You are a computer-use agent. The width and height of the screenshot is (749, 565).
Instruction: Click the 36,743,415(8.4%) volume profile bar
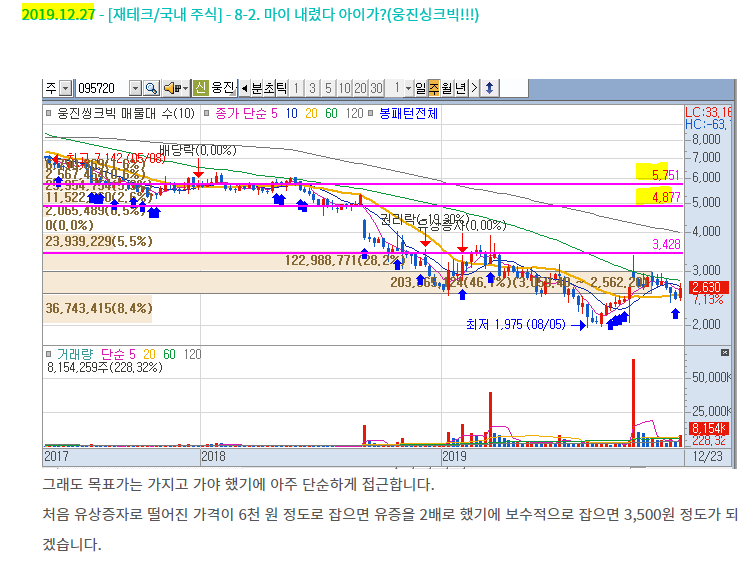pos(97,309)
